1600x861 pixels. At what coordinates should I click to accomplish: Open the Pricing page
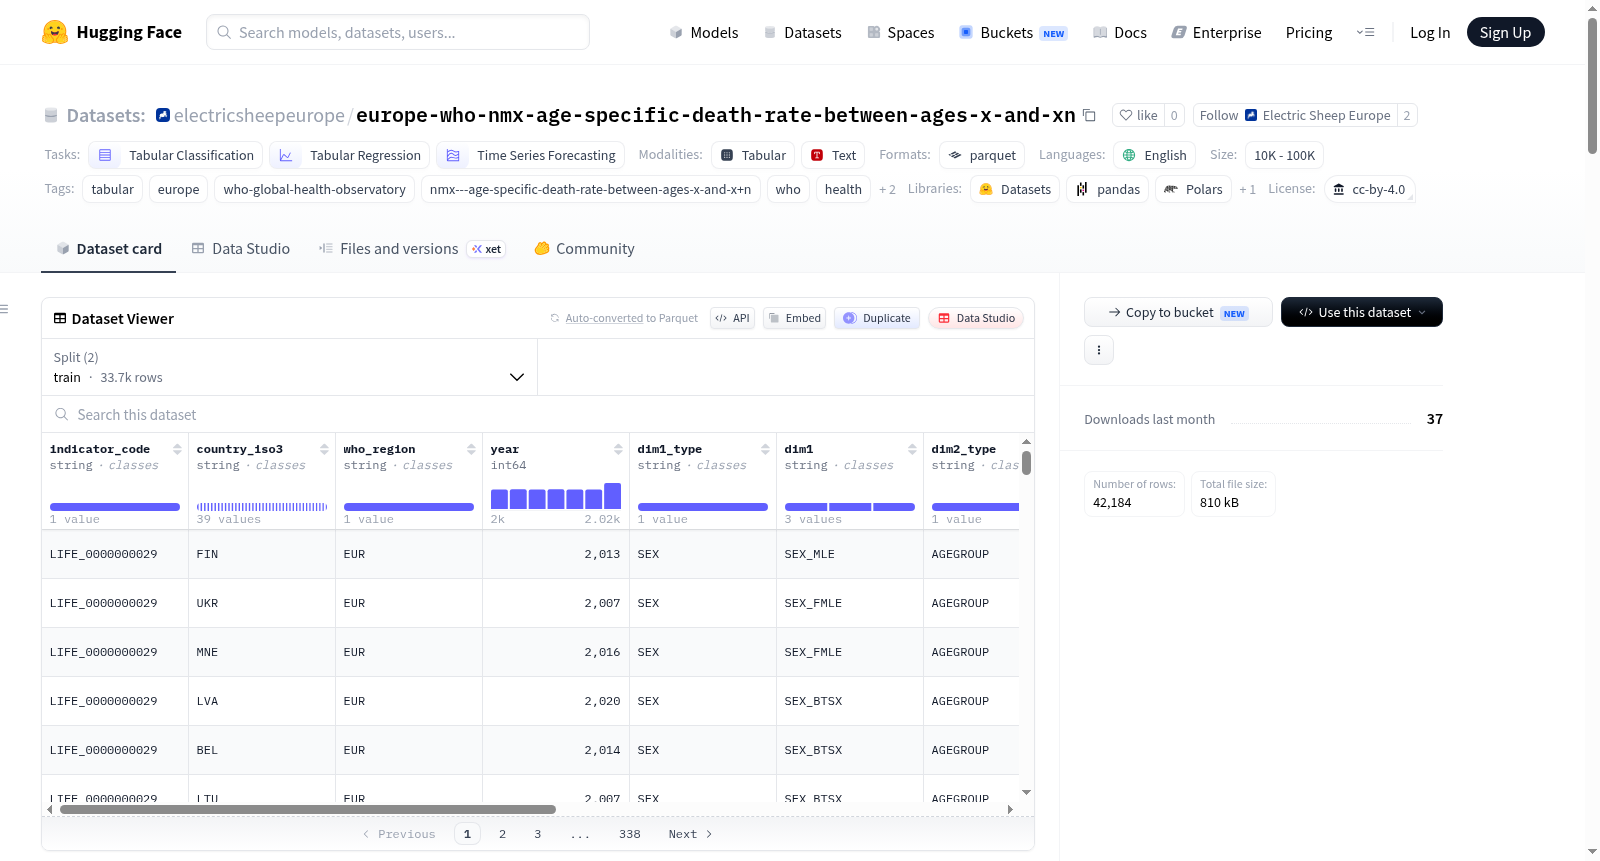(x=1308, y=32)
